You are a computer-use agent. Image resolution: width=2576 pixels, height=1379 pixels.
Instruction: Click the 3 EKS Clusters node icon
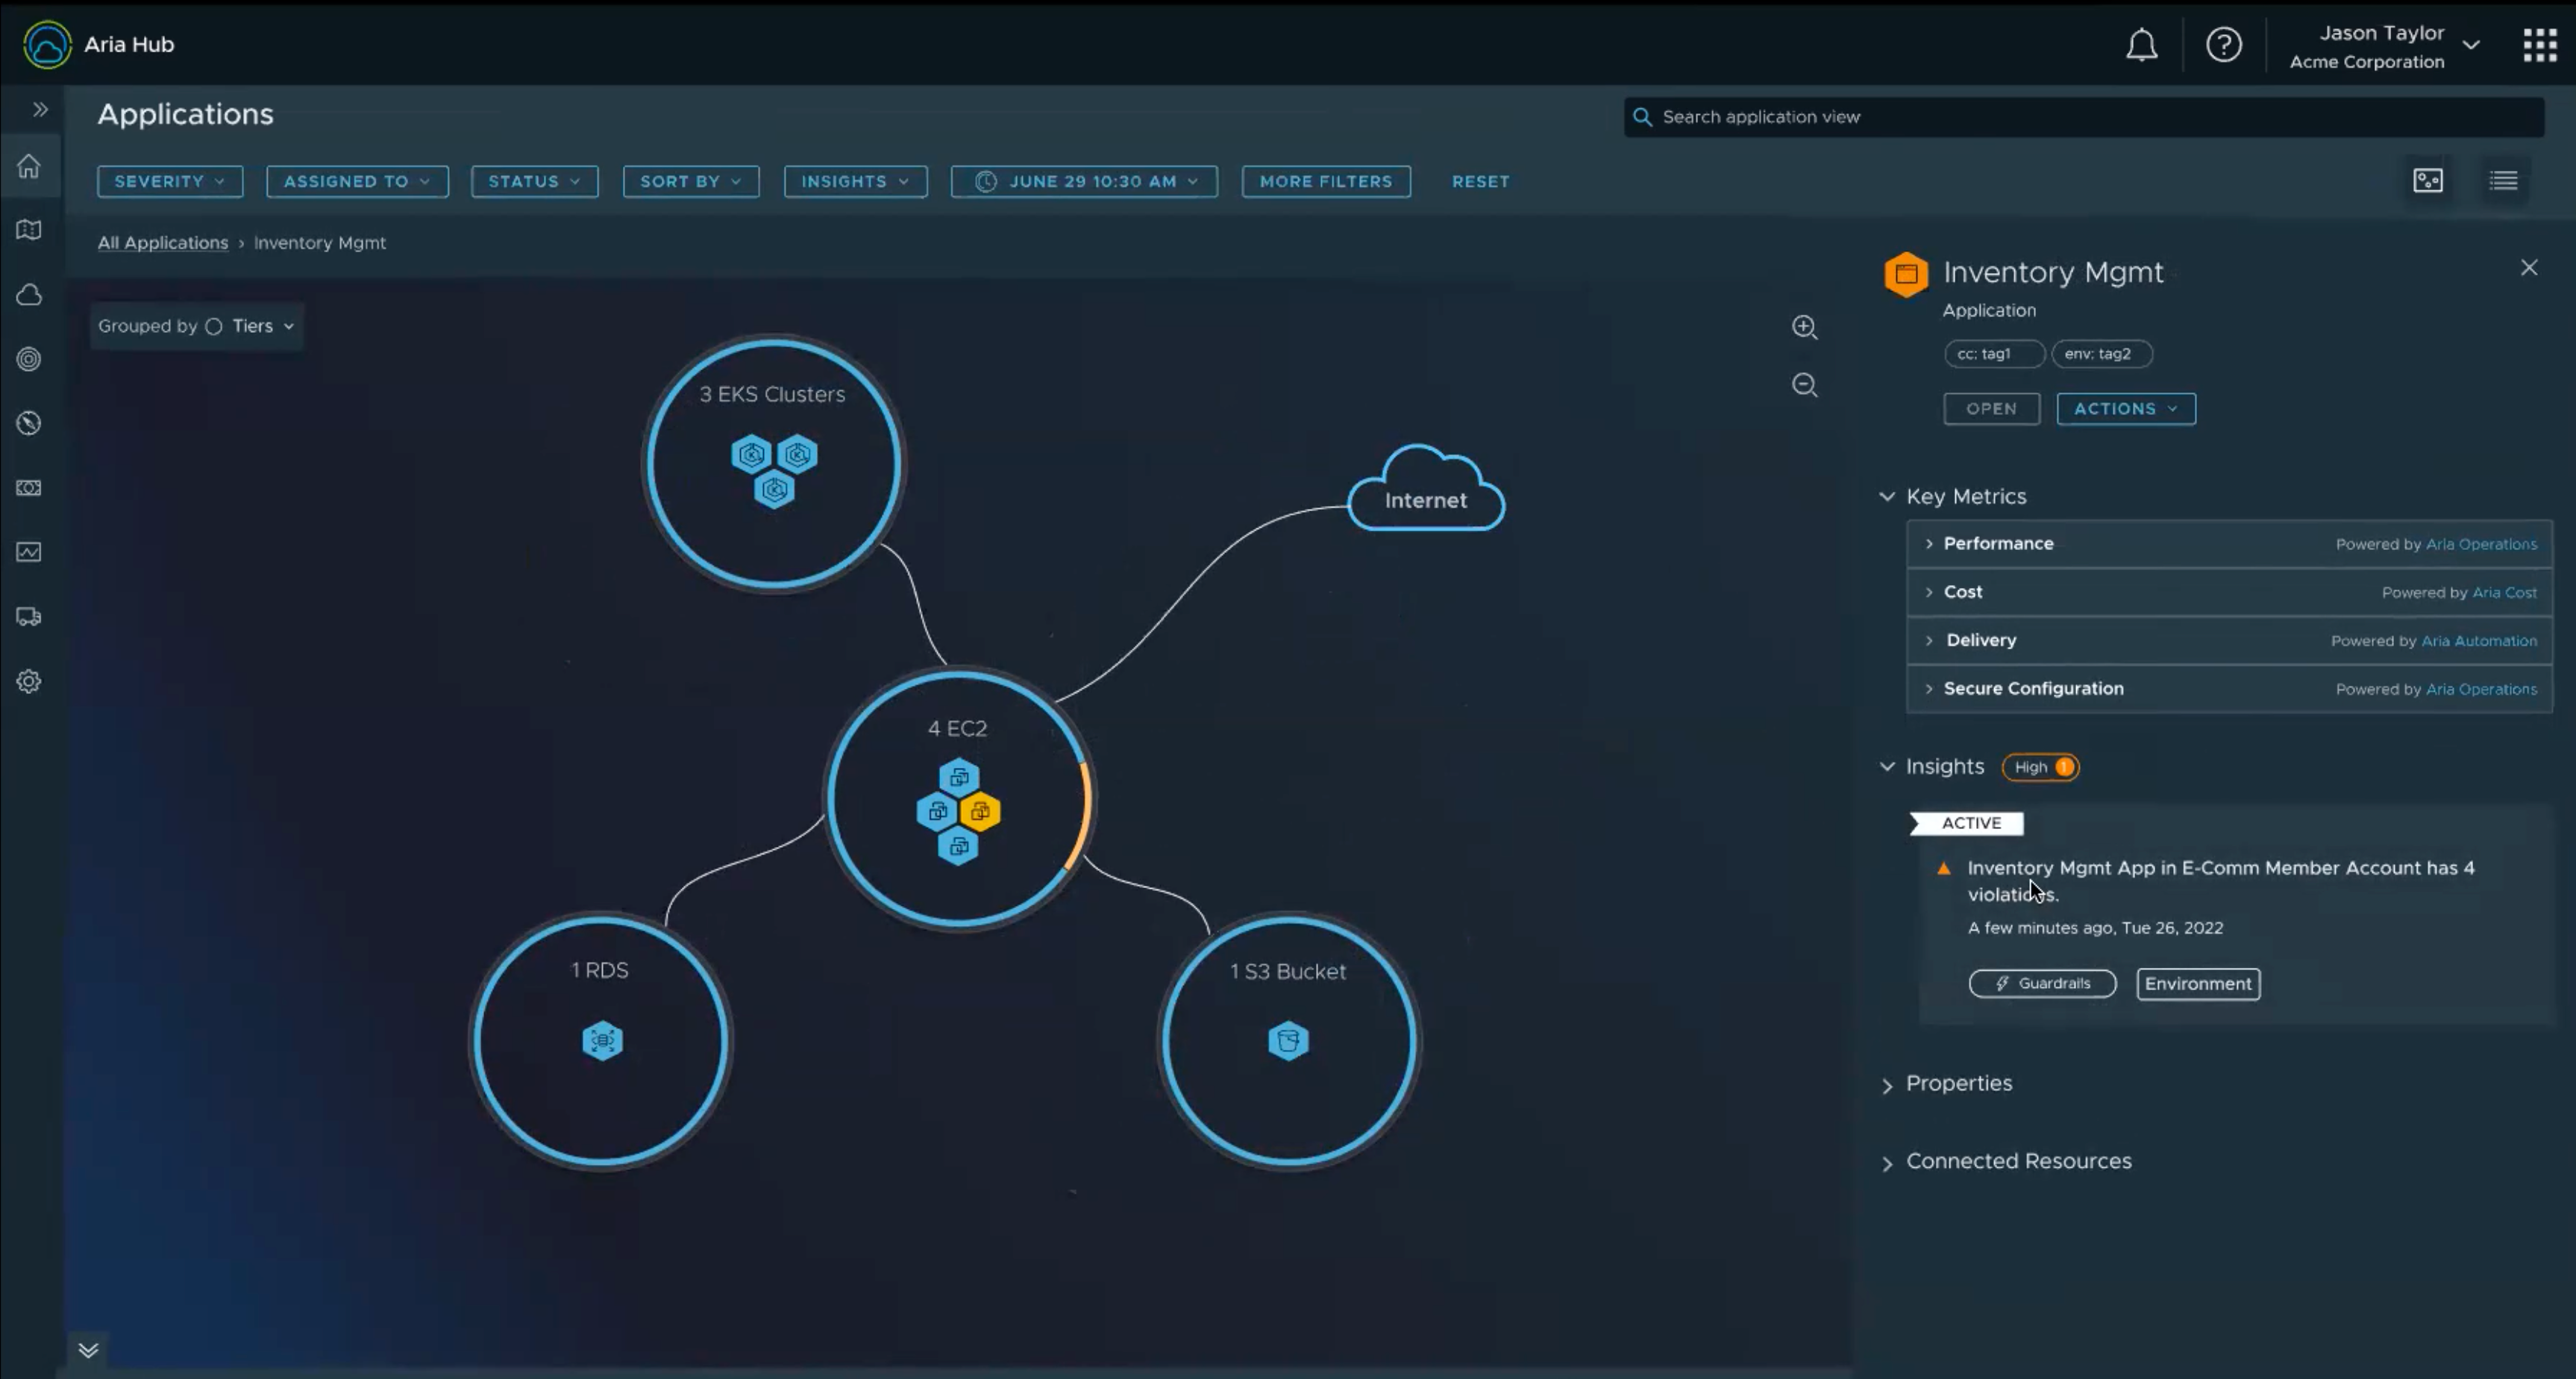(772, 469)
